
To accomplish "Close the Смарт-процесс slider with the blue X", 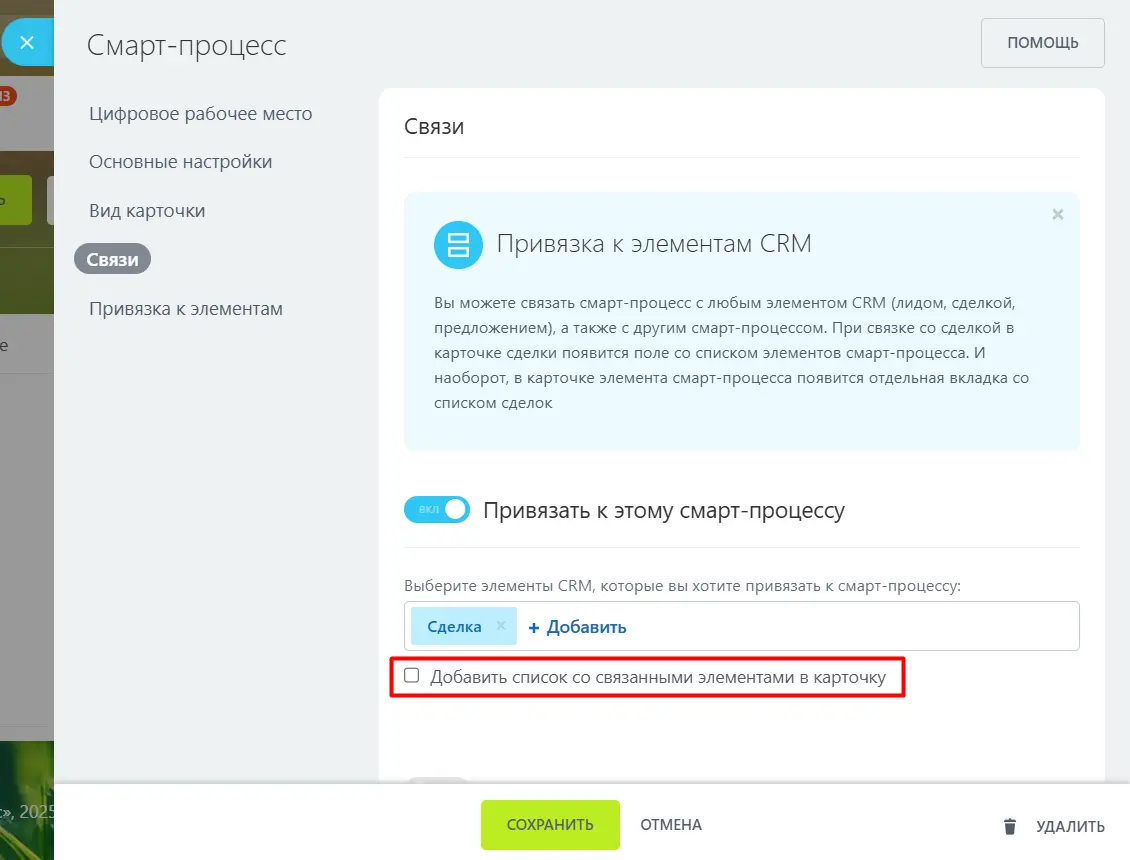I will point(27,43).
